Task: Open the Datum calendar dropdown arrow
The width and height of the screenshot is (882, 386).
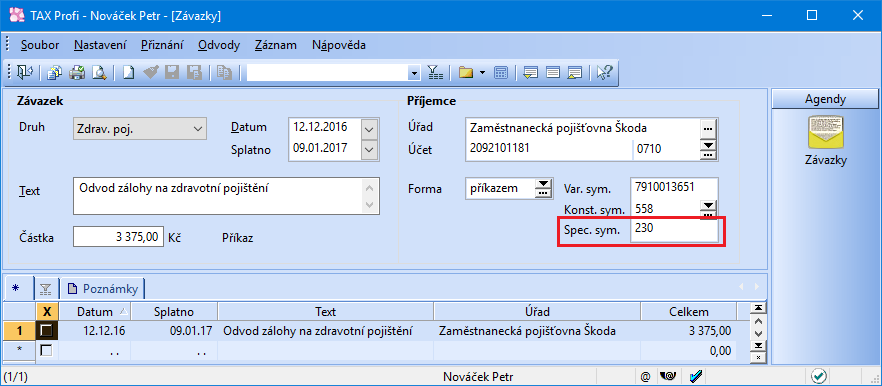Action: 368,129
